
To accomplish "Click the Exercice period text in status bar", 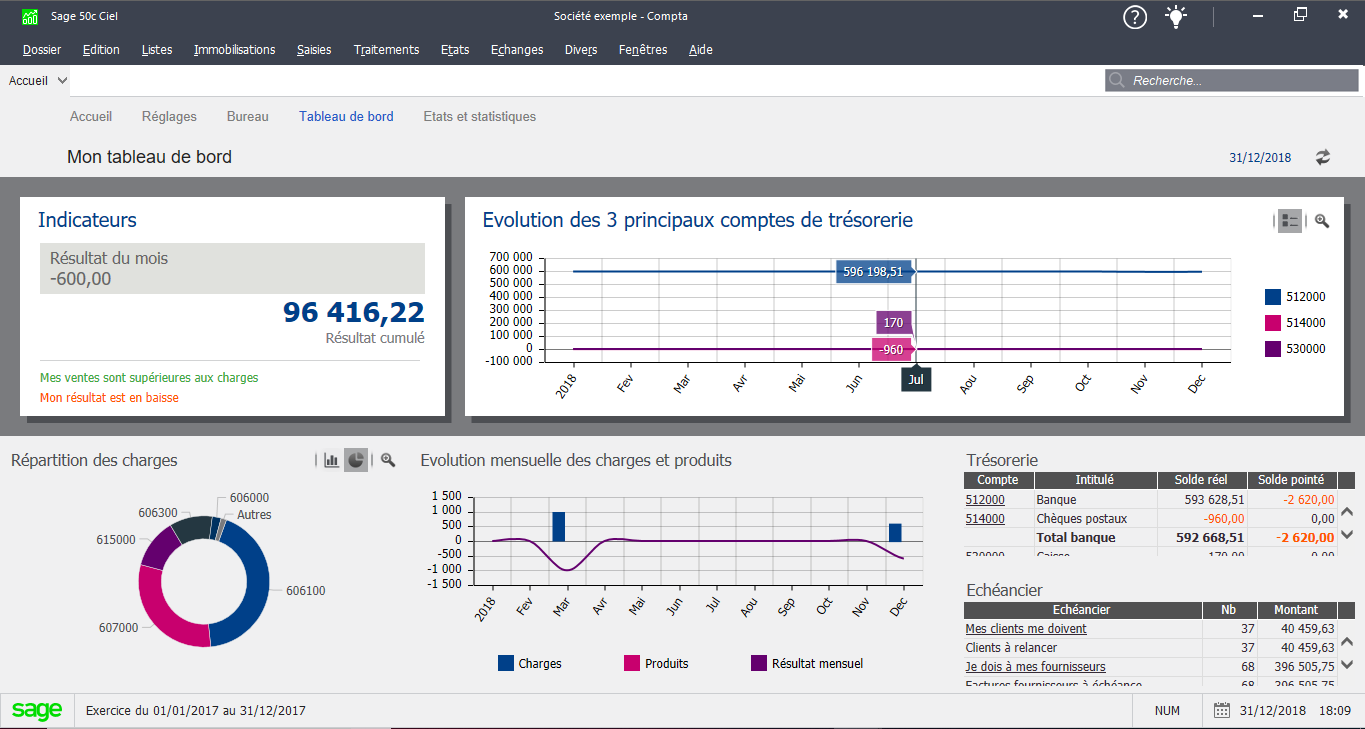I will [x=196, y=711].
